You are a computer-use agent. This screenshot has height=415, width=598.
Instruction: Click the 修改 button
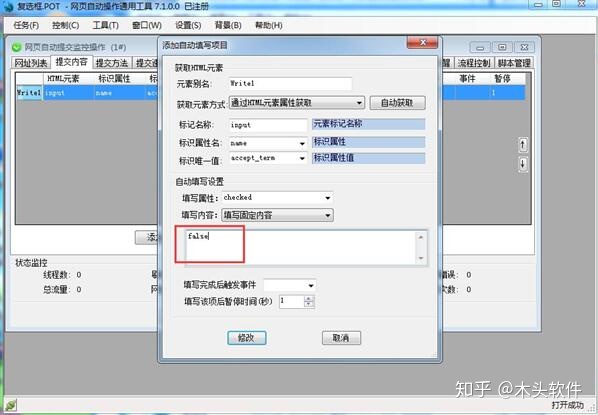tap(246, 338)
